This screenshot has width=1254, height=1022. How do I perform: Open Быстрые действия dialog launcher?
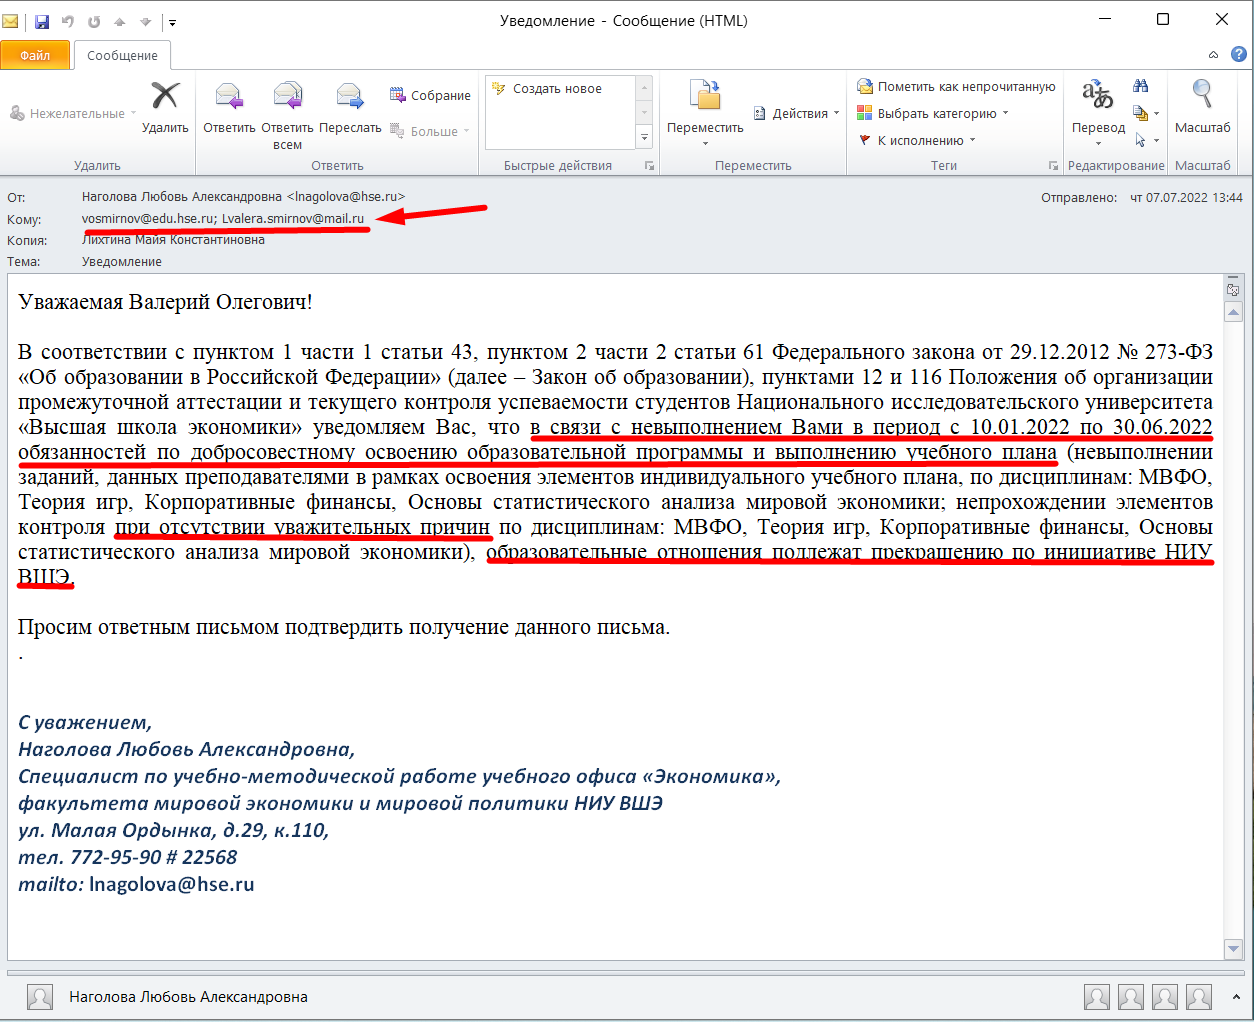click(x=649, y=166)
